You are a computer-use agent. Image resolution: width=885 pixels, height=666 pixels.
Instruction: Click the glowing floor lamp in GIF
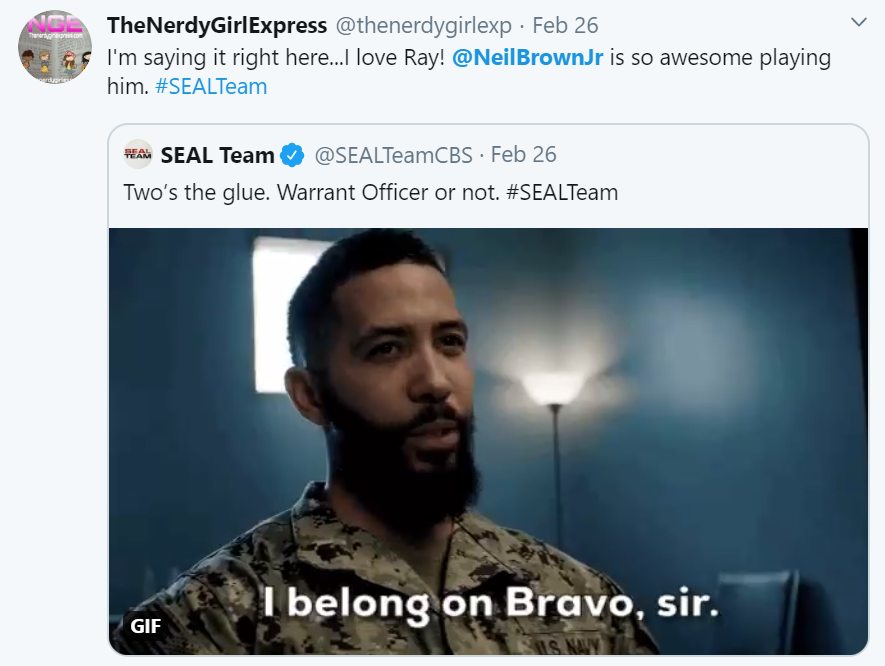551,390
